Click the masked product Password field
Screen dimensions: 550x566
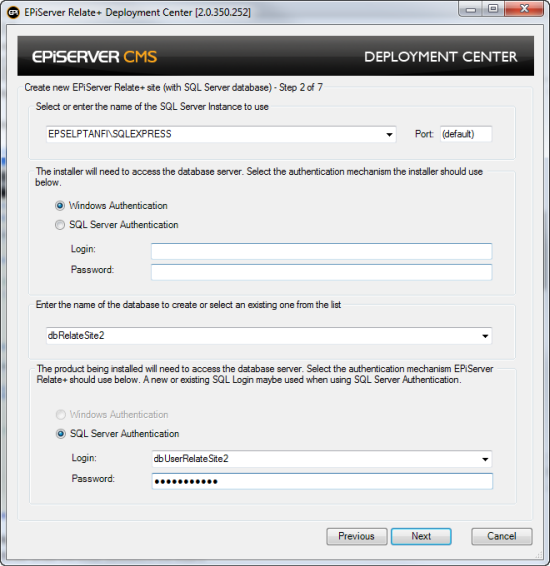(x=322, y=482)
